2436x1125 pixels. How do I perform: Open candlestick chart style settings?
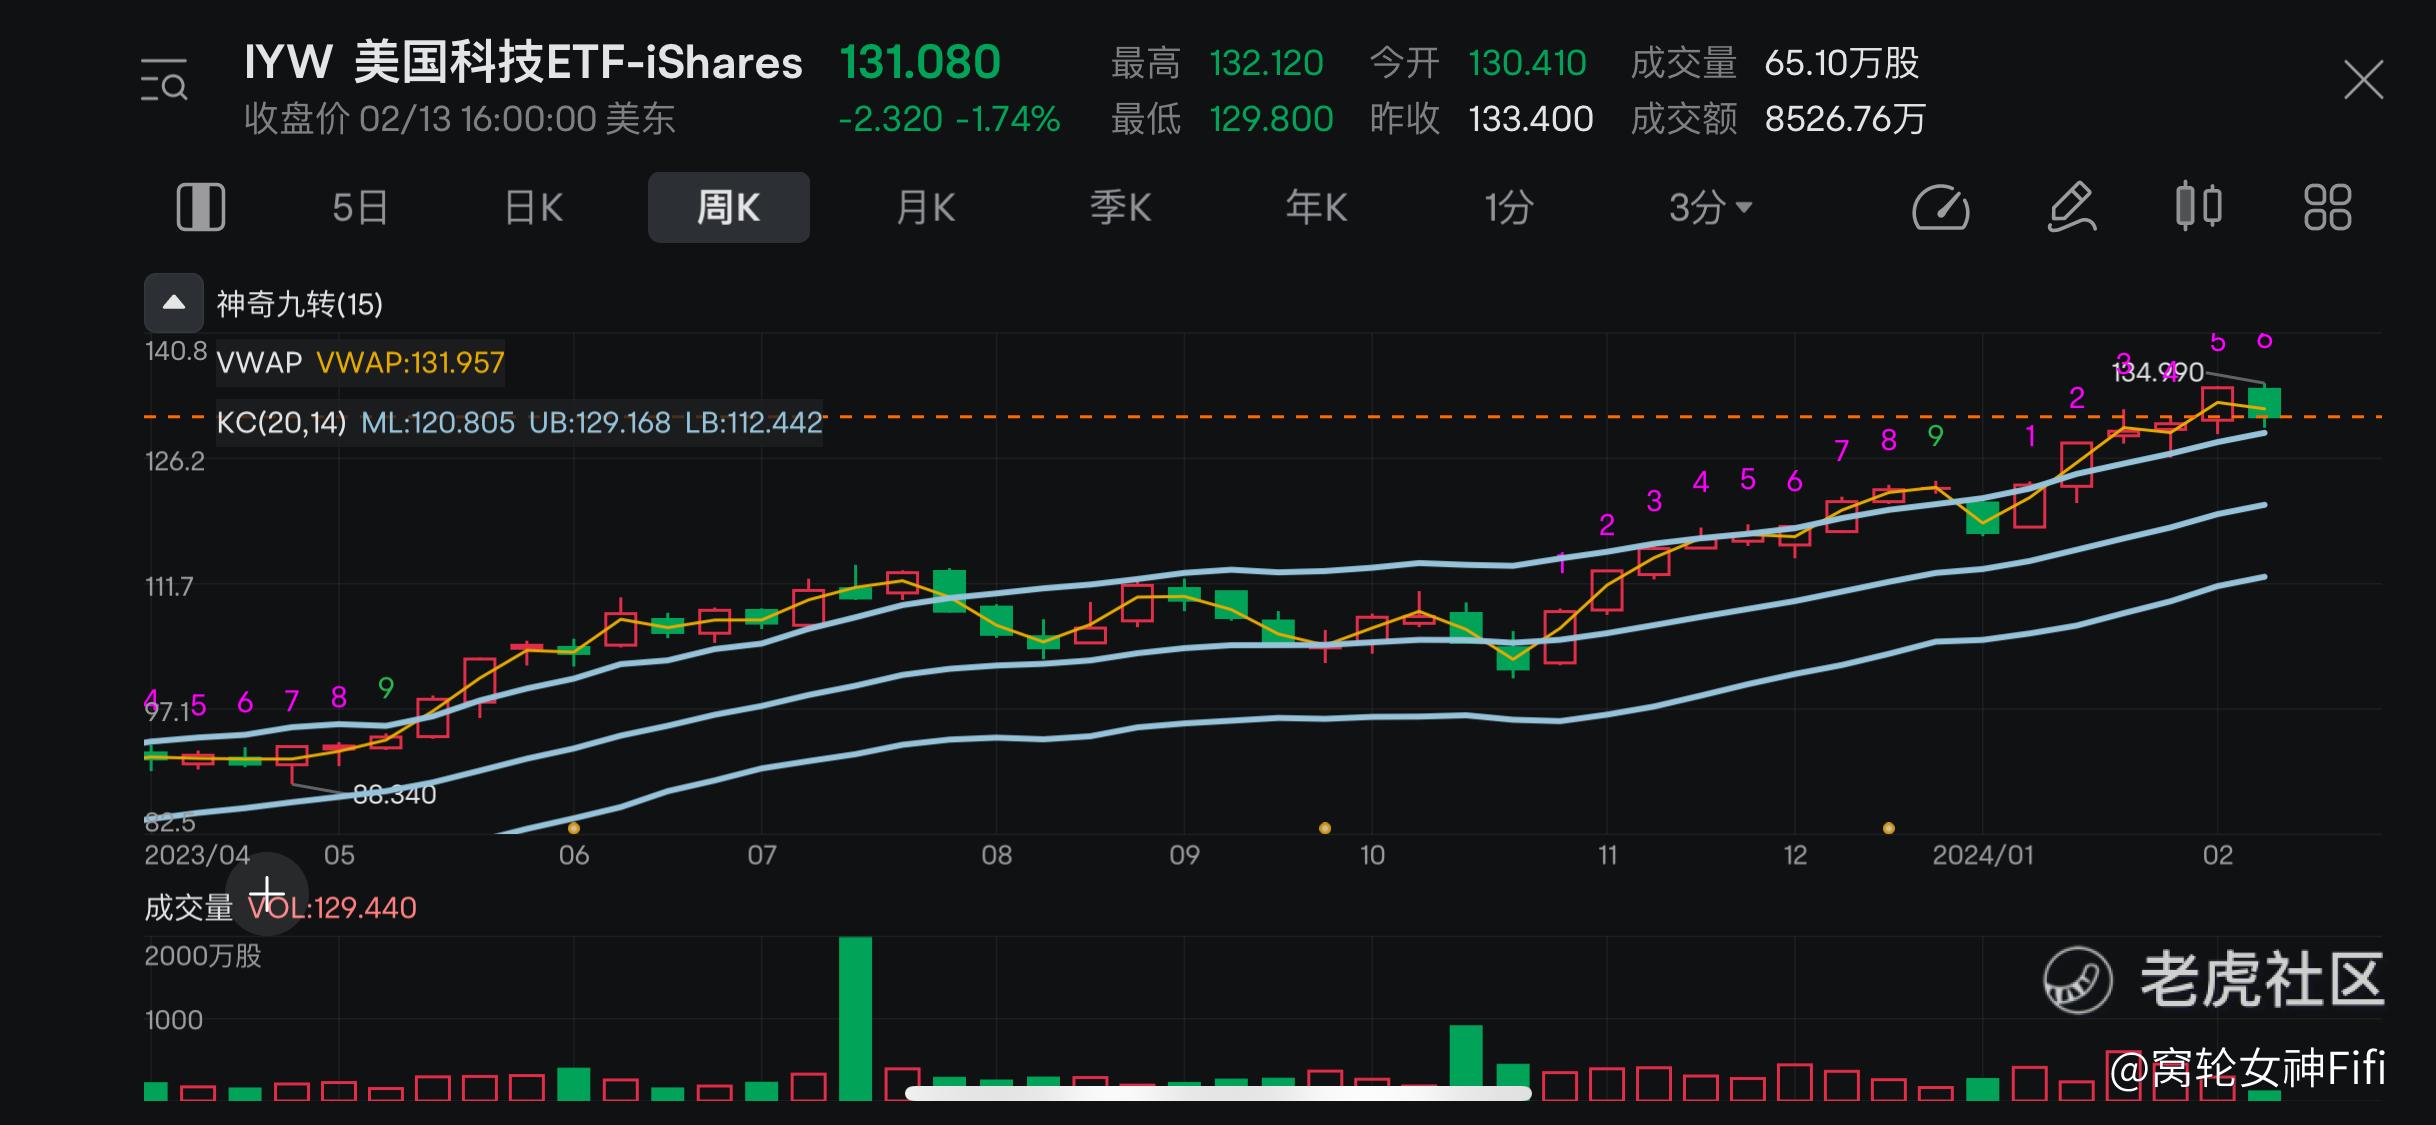pyautogui.click(x=2198, y=207)
